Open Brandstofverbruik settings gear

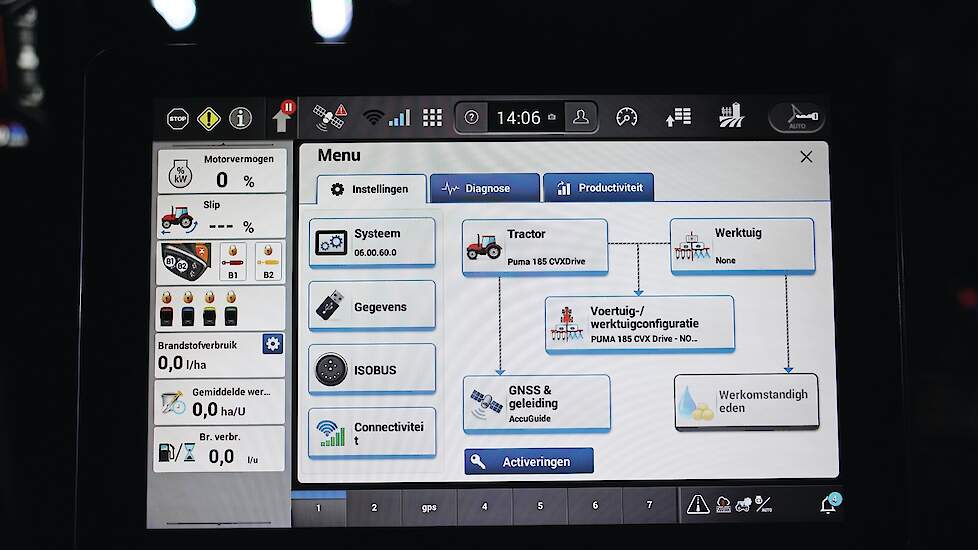273,344
